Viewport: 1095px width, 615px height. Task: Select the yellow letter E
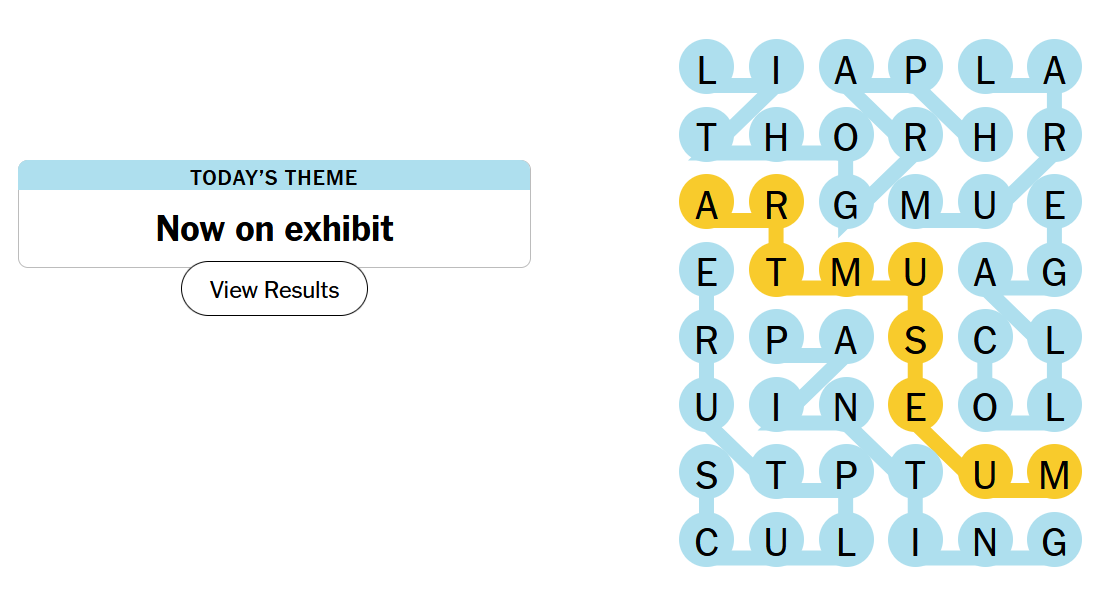915,407
